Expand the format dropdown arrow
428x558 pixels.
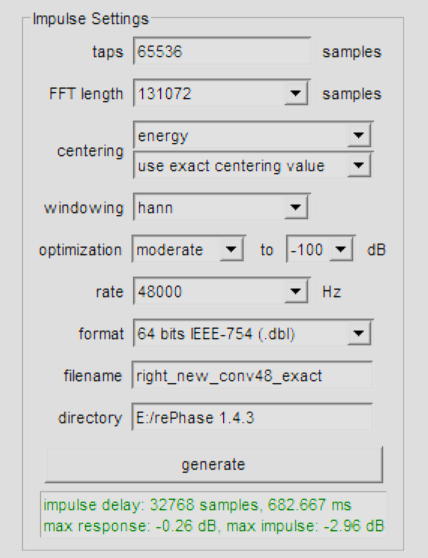pyautogui.click(x=359, y=333)
